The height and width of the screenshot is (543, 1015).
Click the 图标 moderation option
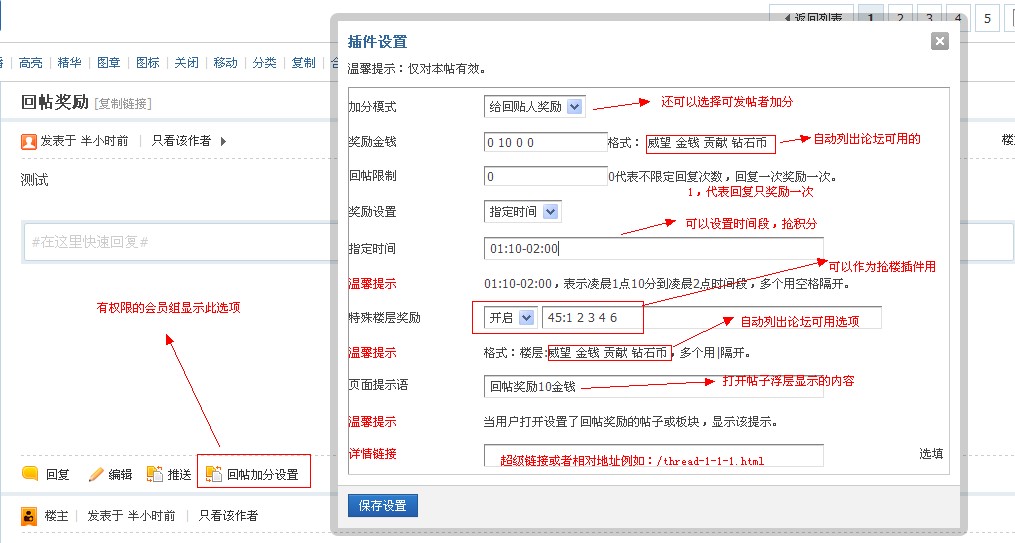tap(148, 63)
